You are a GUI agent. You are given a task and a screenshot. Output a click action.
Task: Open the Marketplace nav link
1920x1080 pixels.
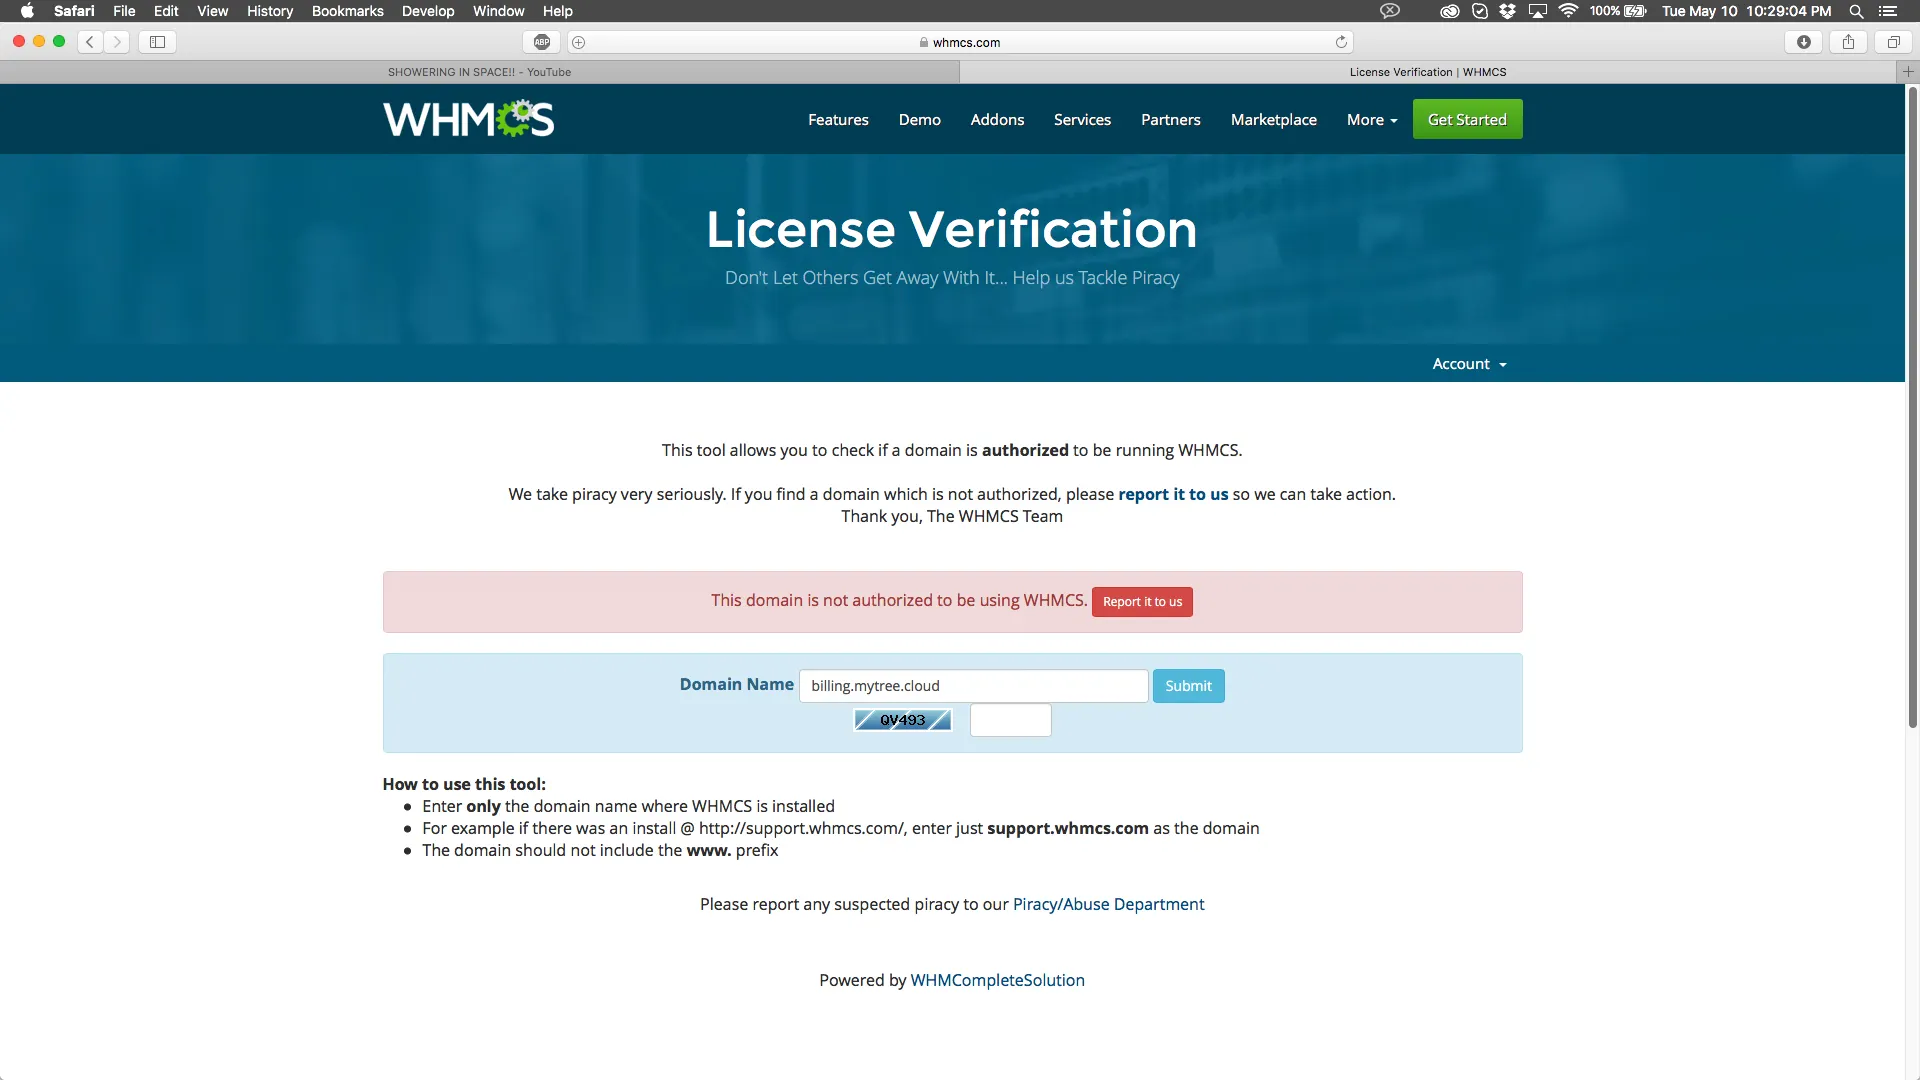click(1274, 120)
